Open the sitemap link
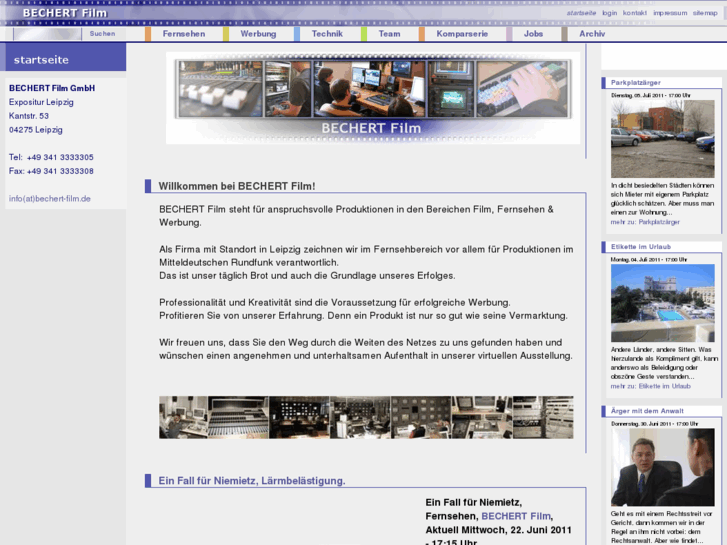 click(x=705, y=13)
